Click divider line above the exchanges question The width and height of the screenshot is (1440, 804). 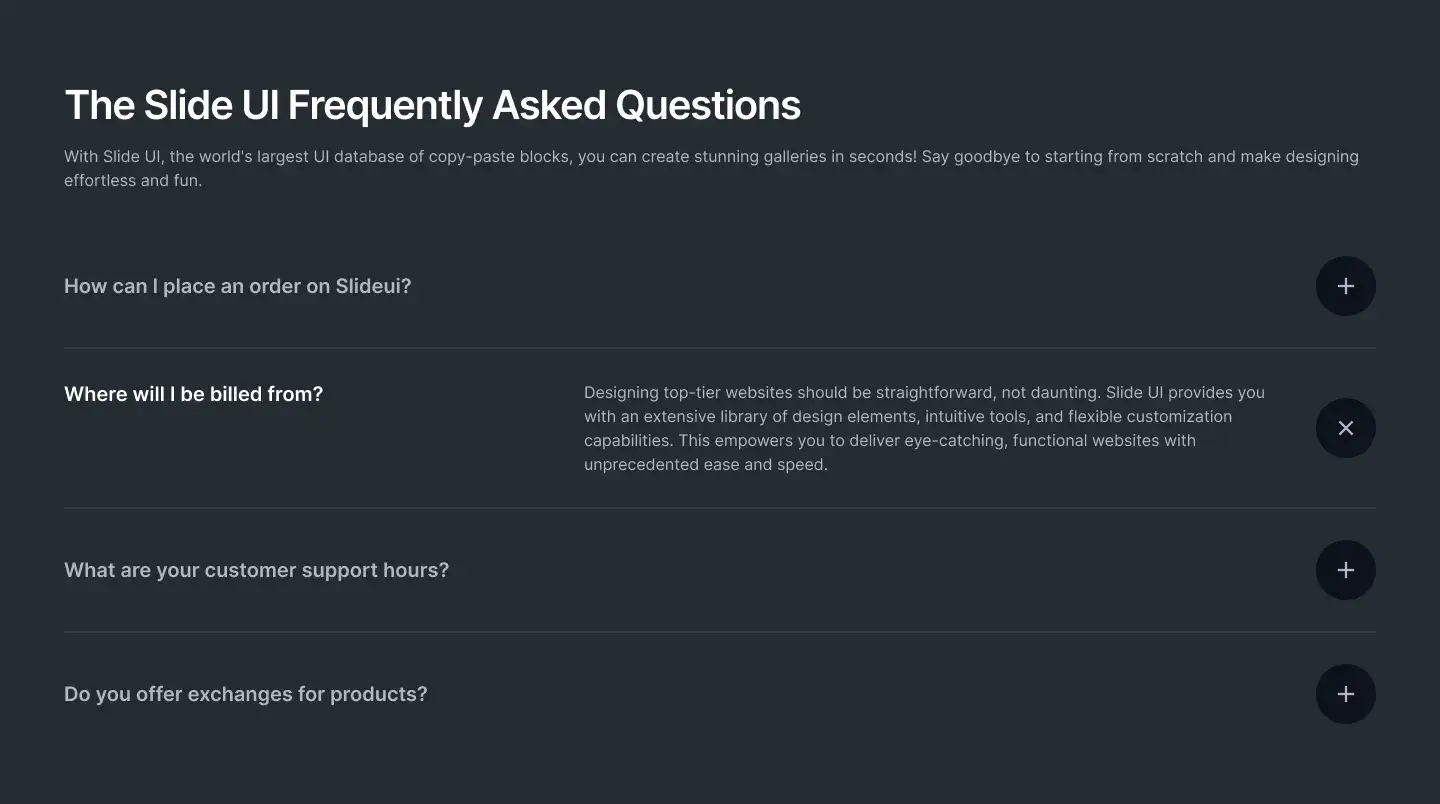719,632
